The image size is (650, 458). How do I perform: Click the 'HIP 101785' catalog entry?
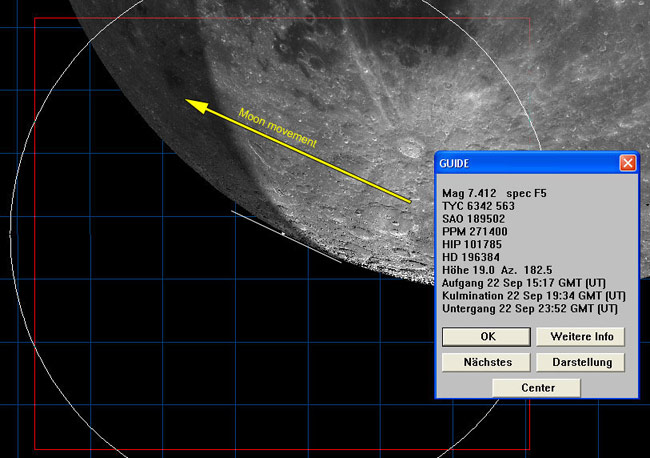coord(472,245)
